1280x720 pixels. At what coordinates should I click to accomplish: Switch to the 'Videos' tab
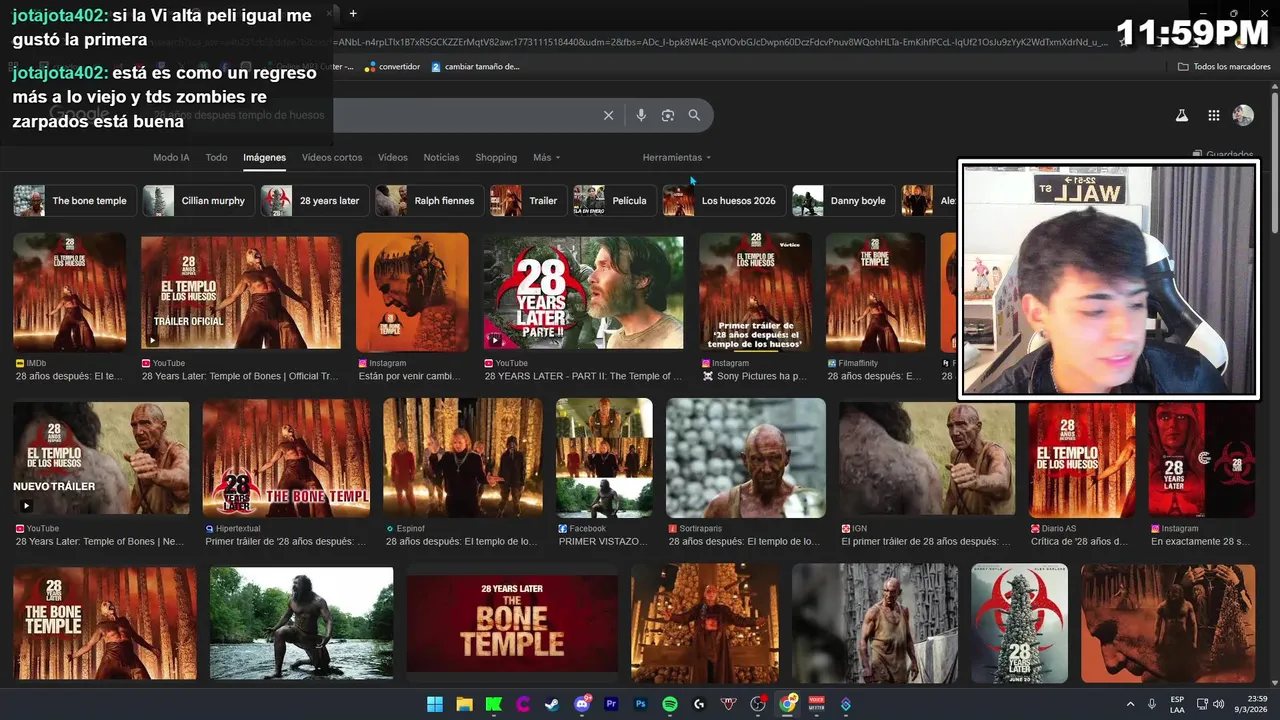(x=393, y=158)
